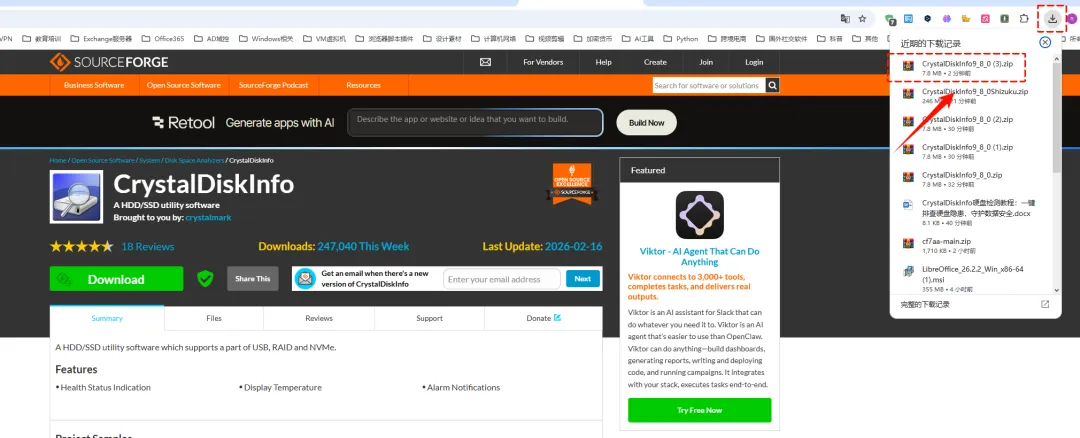Image resolution: width=1080 pixels, height=438 pixels.
Task: Click the translate page icon in address bar
Action: pos(845,19)
